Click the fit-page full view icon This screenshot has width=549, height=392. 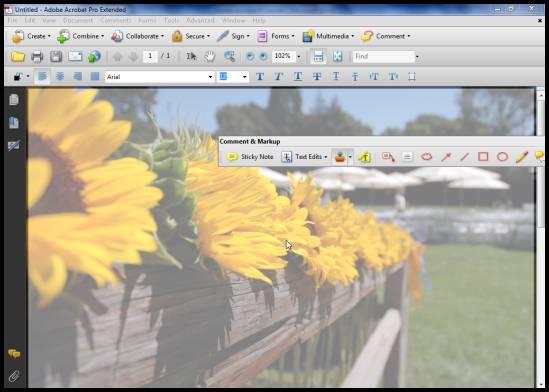pyautogui.click(x=338, y=56)
